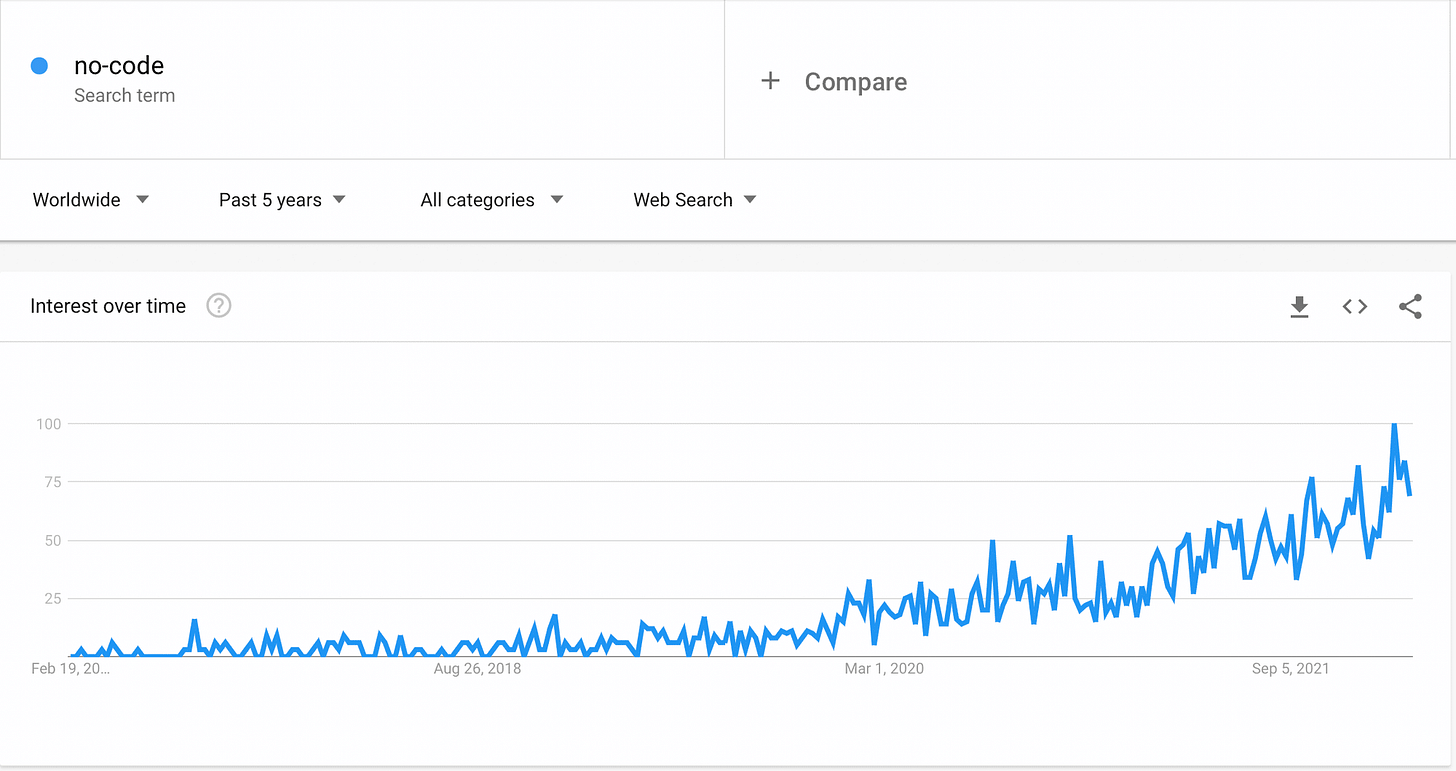Open the Interest over time help tooltip
Viewport: 1456px width, 771px height.
pos(218,306)
